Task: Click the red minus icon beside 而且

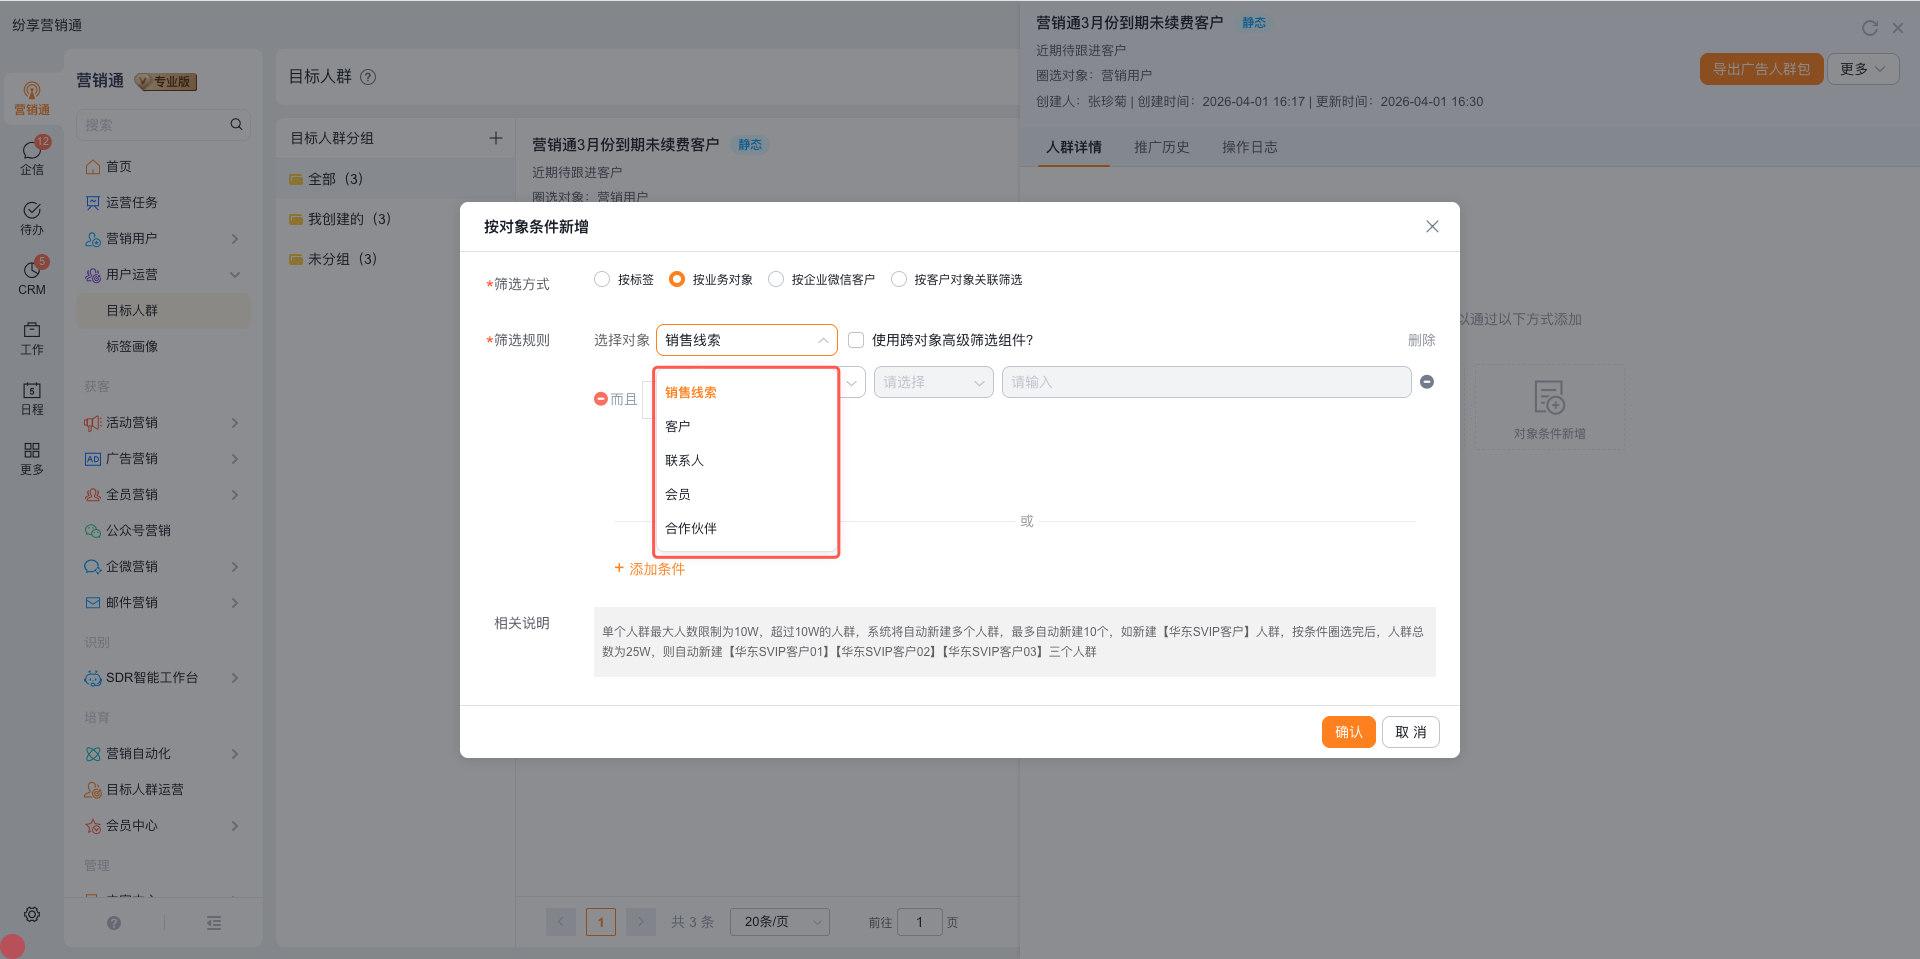Action: click(601, 399)
